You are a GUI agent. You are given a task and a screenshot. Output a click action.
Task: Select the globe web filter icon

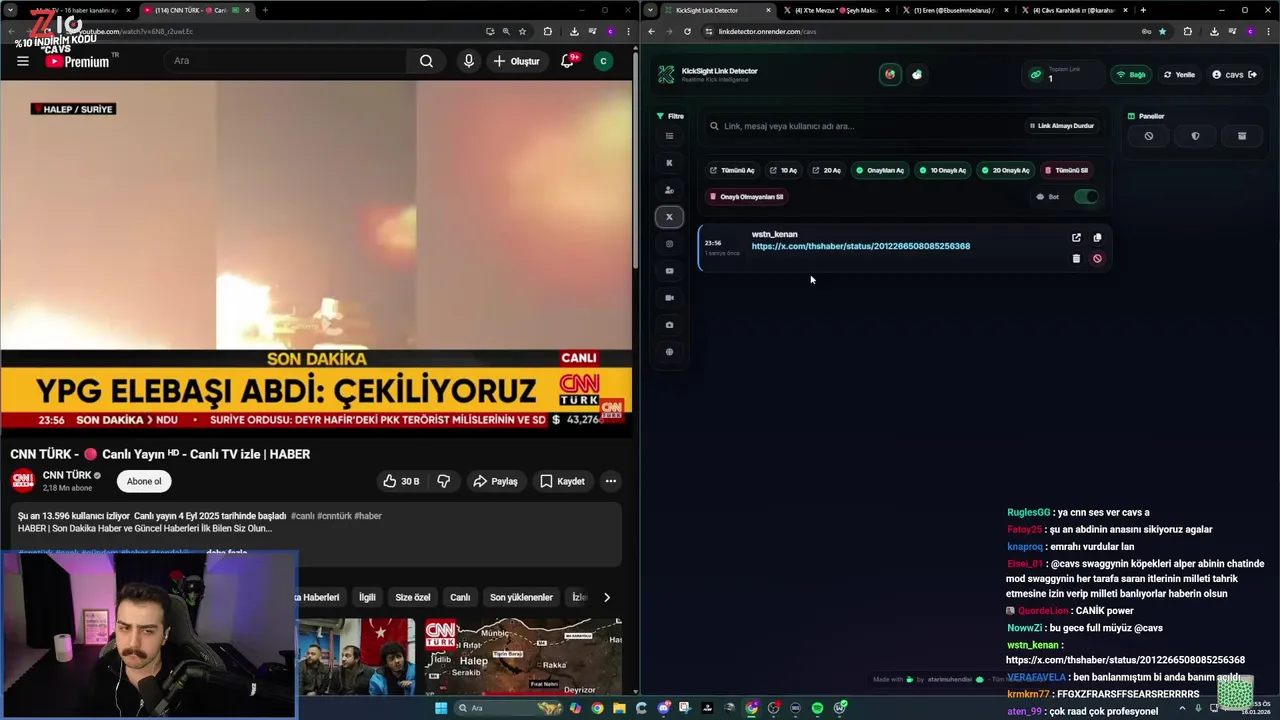click(669, 351)
